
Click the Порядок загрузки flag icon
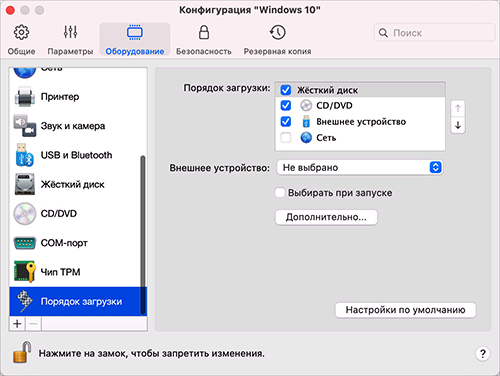(25, 301)
